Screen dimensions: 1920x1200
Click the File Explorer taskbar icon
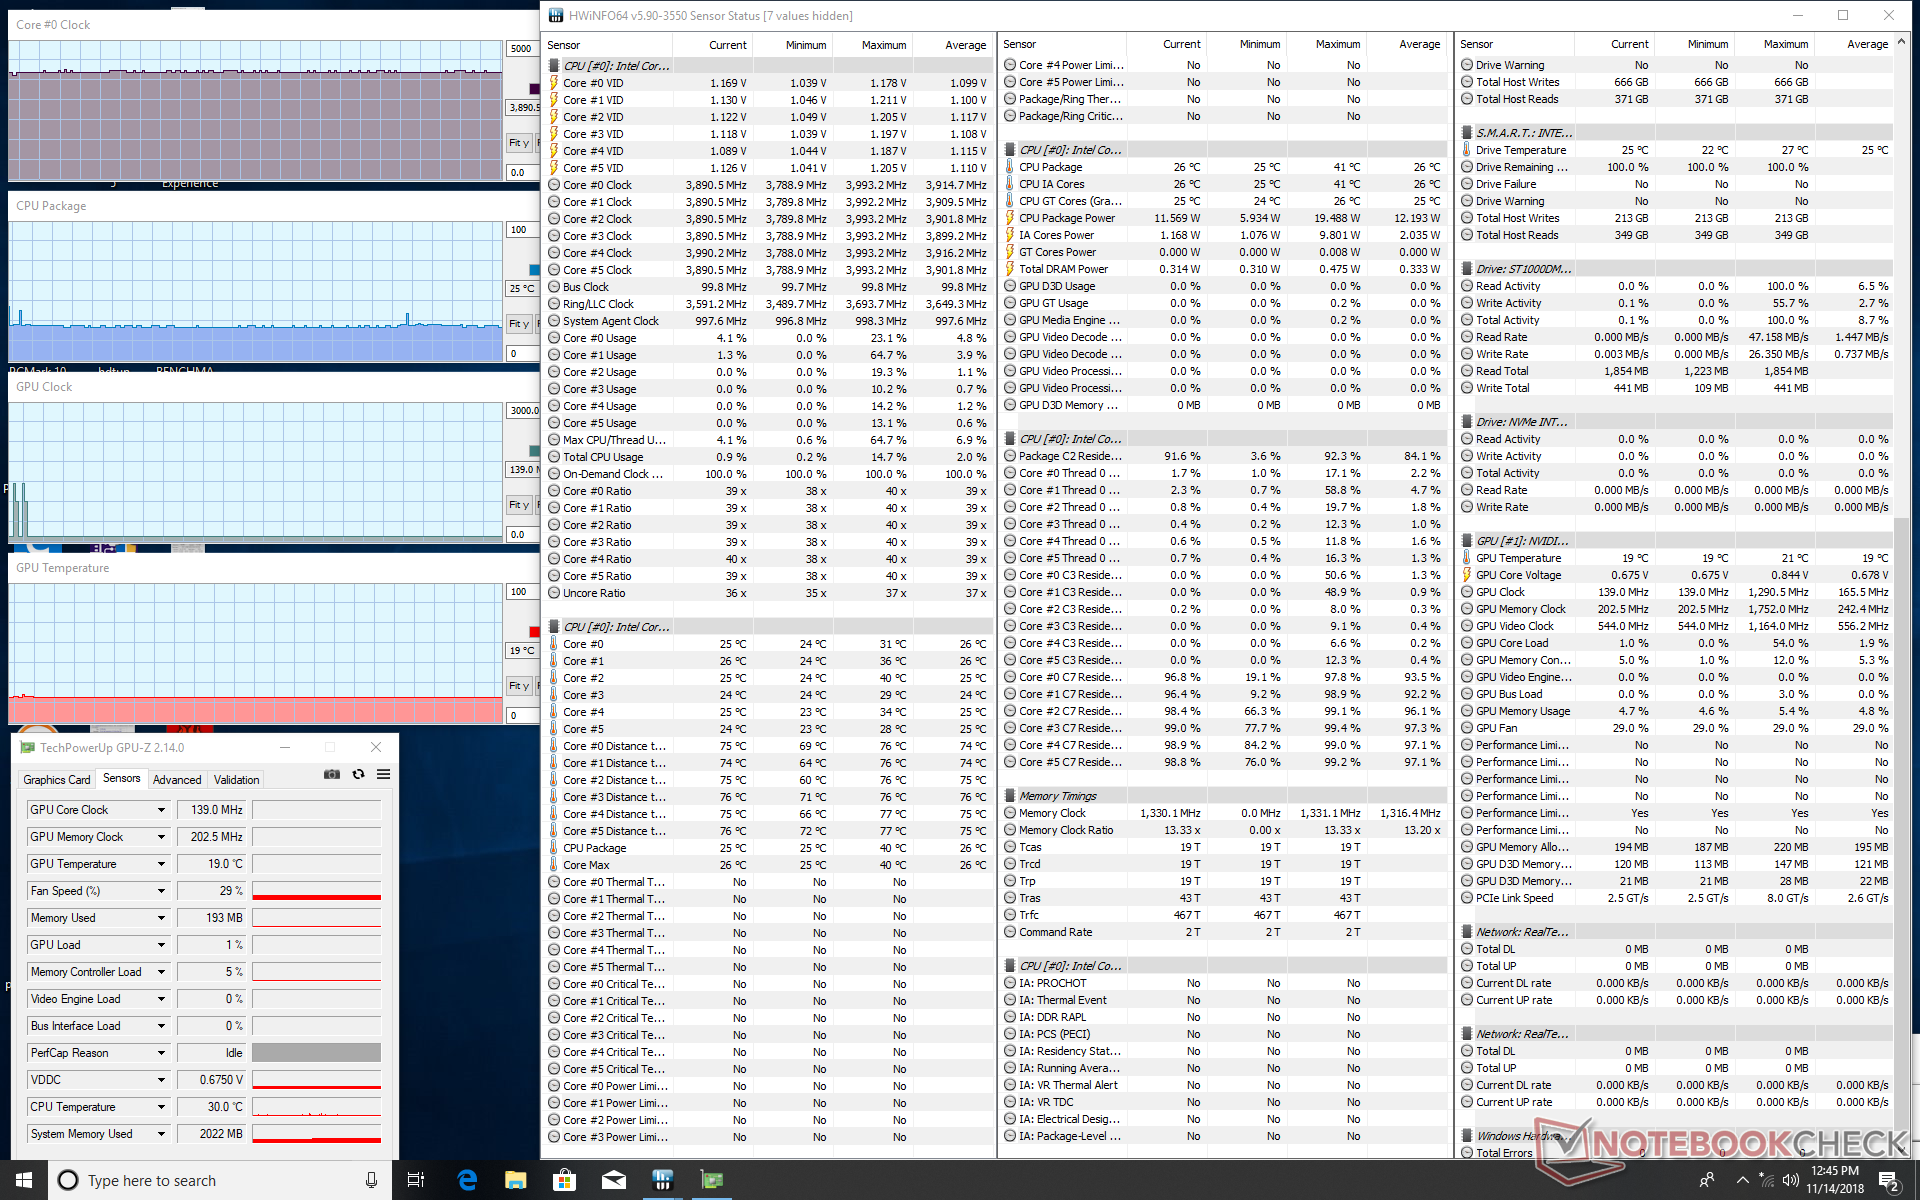pos(515,1180)
